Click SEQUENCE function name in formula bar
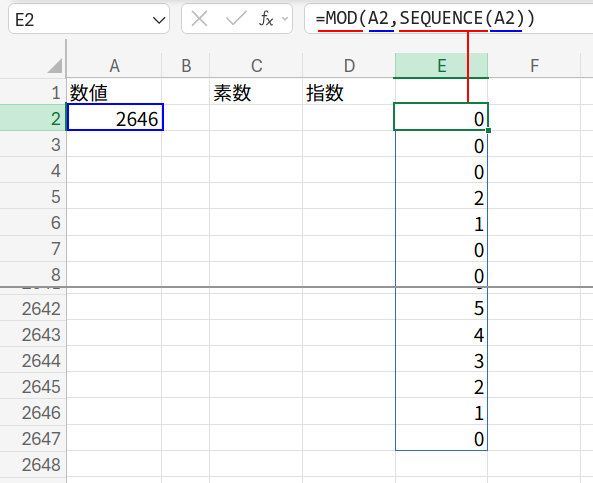 442,18
